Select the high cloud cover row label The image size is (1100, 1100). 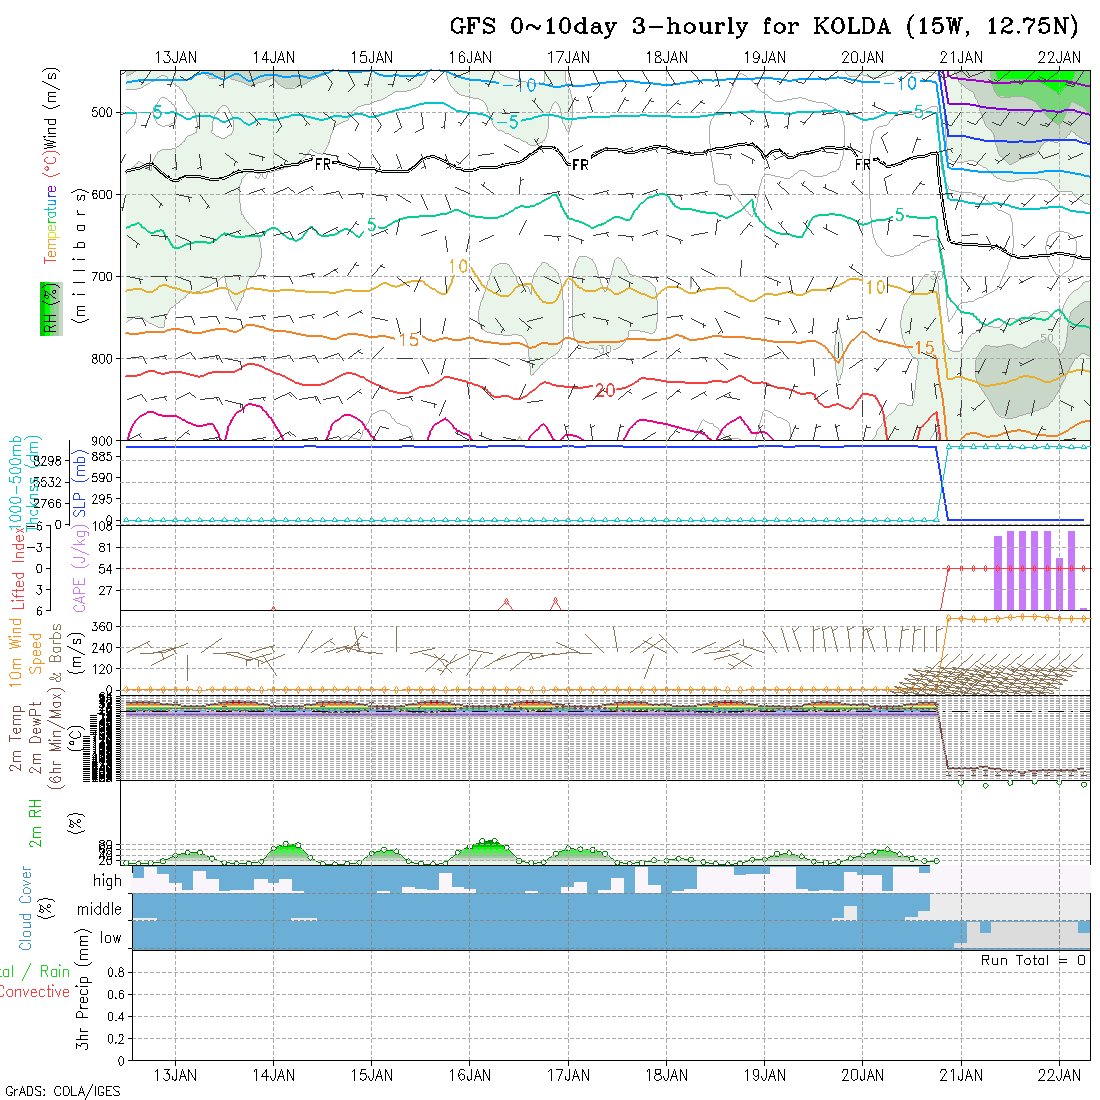[x=107, y=881]
